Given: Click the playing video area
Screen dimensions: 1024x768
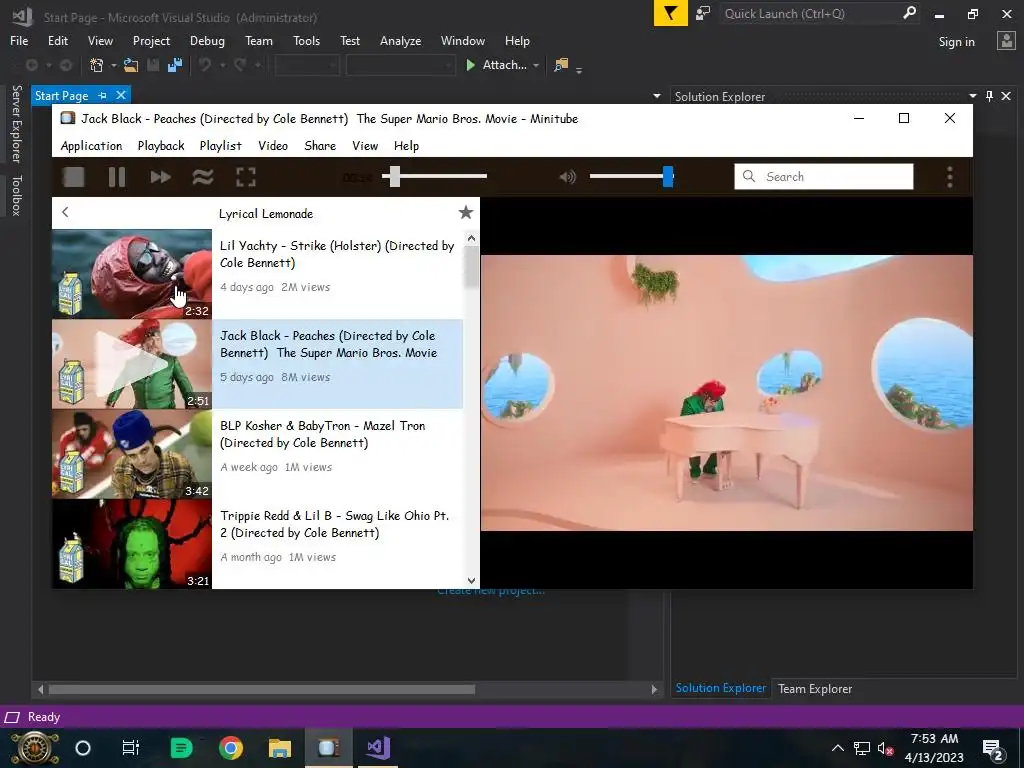Looking at the screenshot, I should point(727,392).
